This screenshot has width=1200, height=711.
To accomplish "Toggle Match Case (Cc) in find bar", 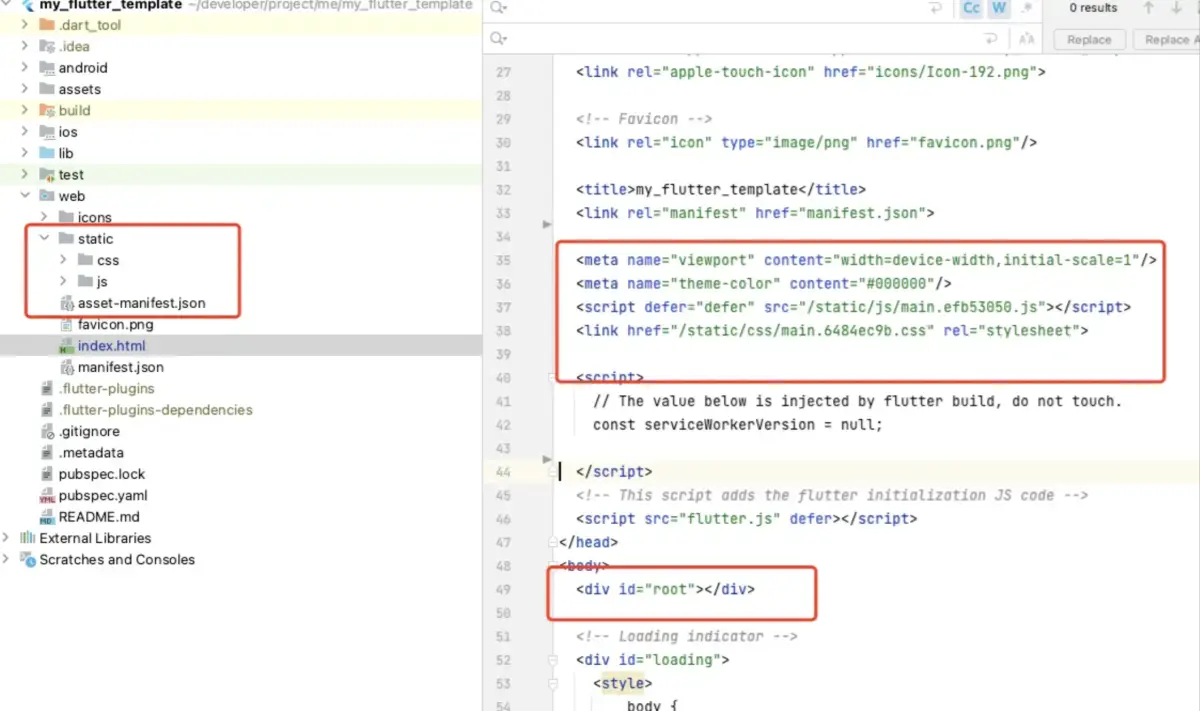I will (971, 8).
